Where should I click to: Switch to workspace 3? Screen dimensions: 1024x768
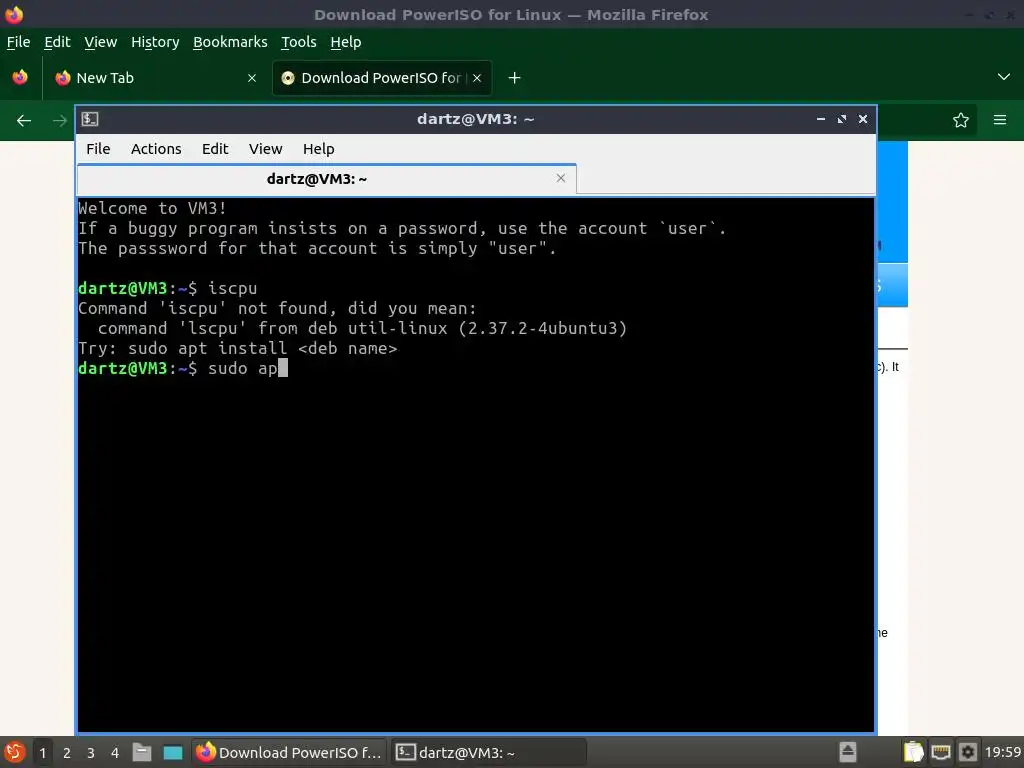coord(91,753)
